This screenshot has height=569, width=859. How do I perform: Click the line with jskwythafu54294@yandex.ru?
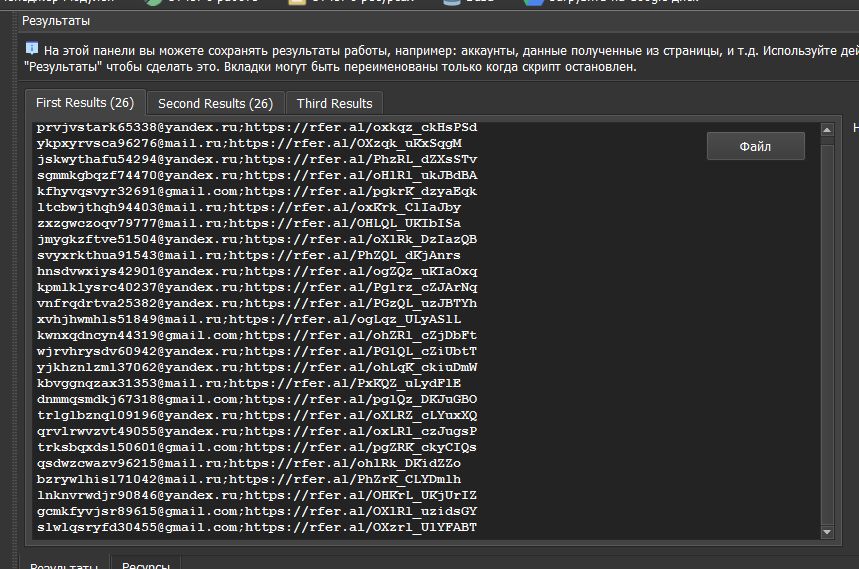257,159
